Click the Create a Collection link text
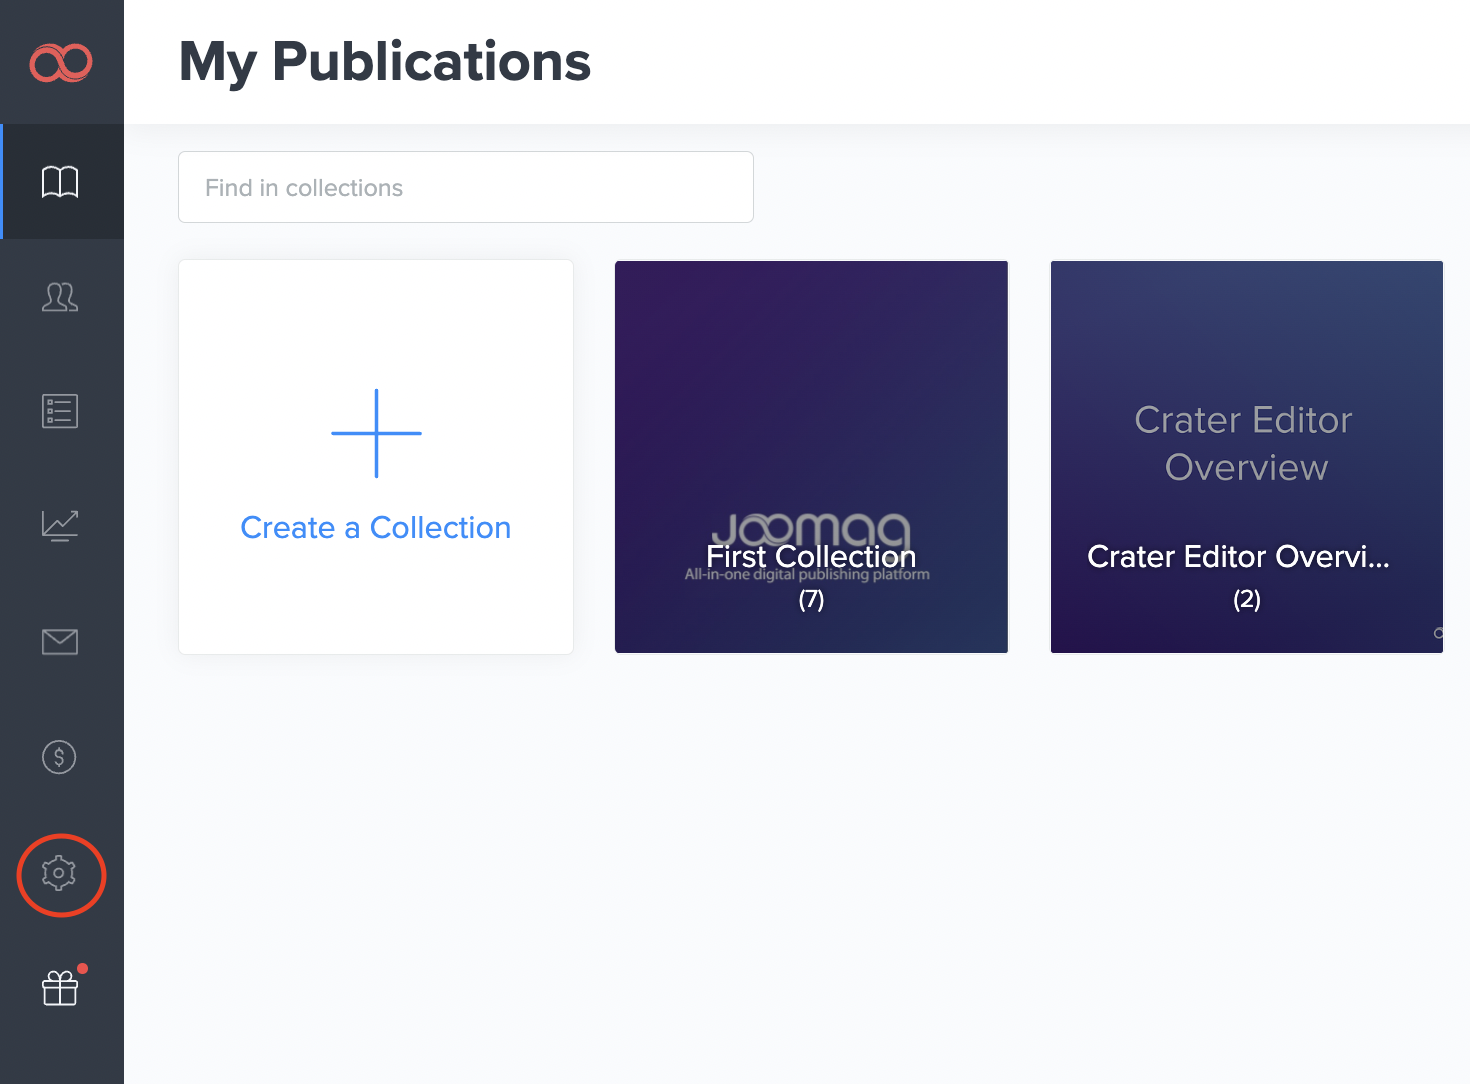Image resolution: width=1470 pixels, height=1084 pixels. click(376, 528)
